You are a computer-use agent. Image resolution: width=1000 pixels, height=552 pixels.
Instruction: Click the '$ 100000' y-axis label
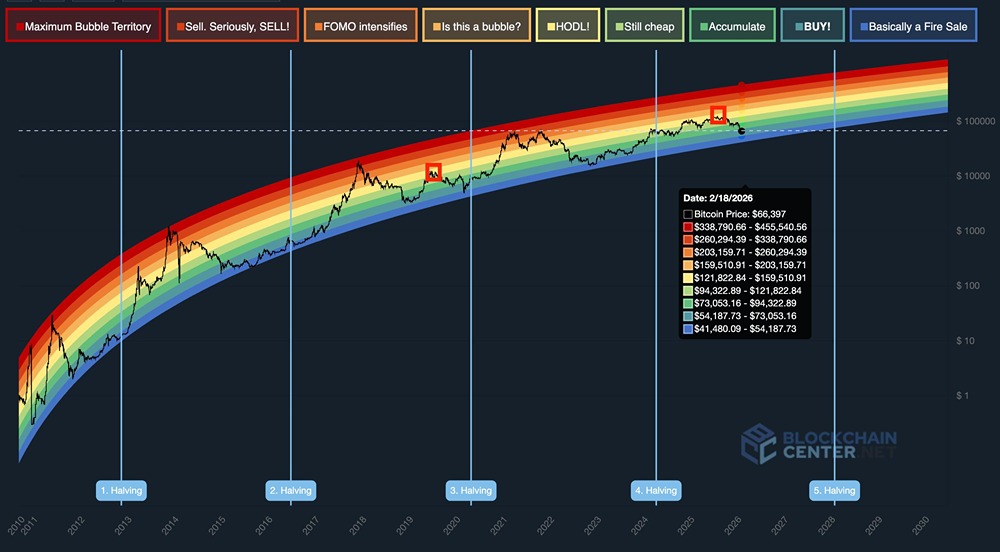point(975,121)
